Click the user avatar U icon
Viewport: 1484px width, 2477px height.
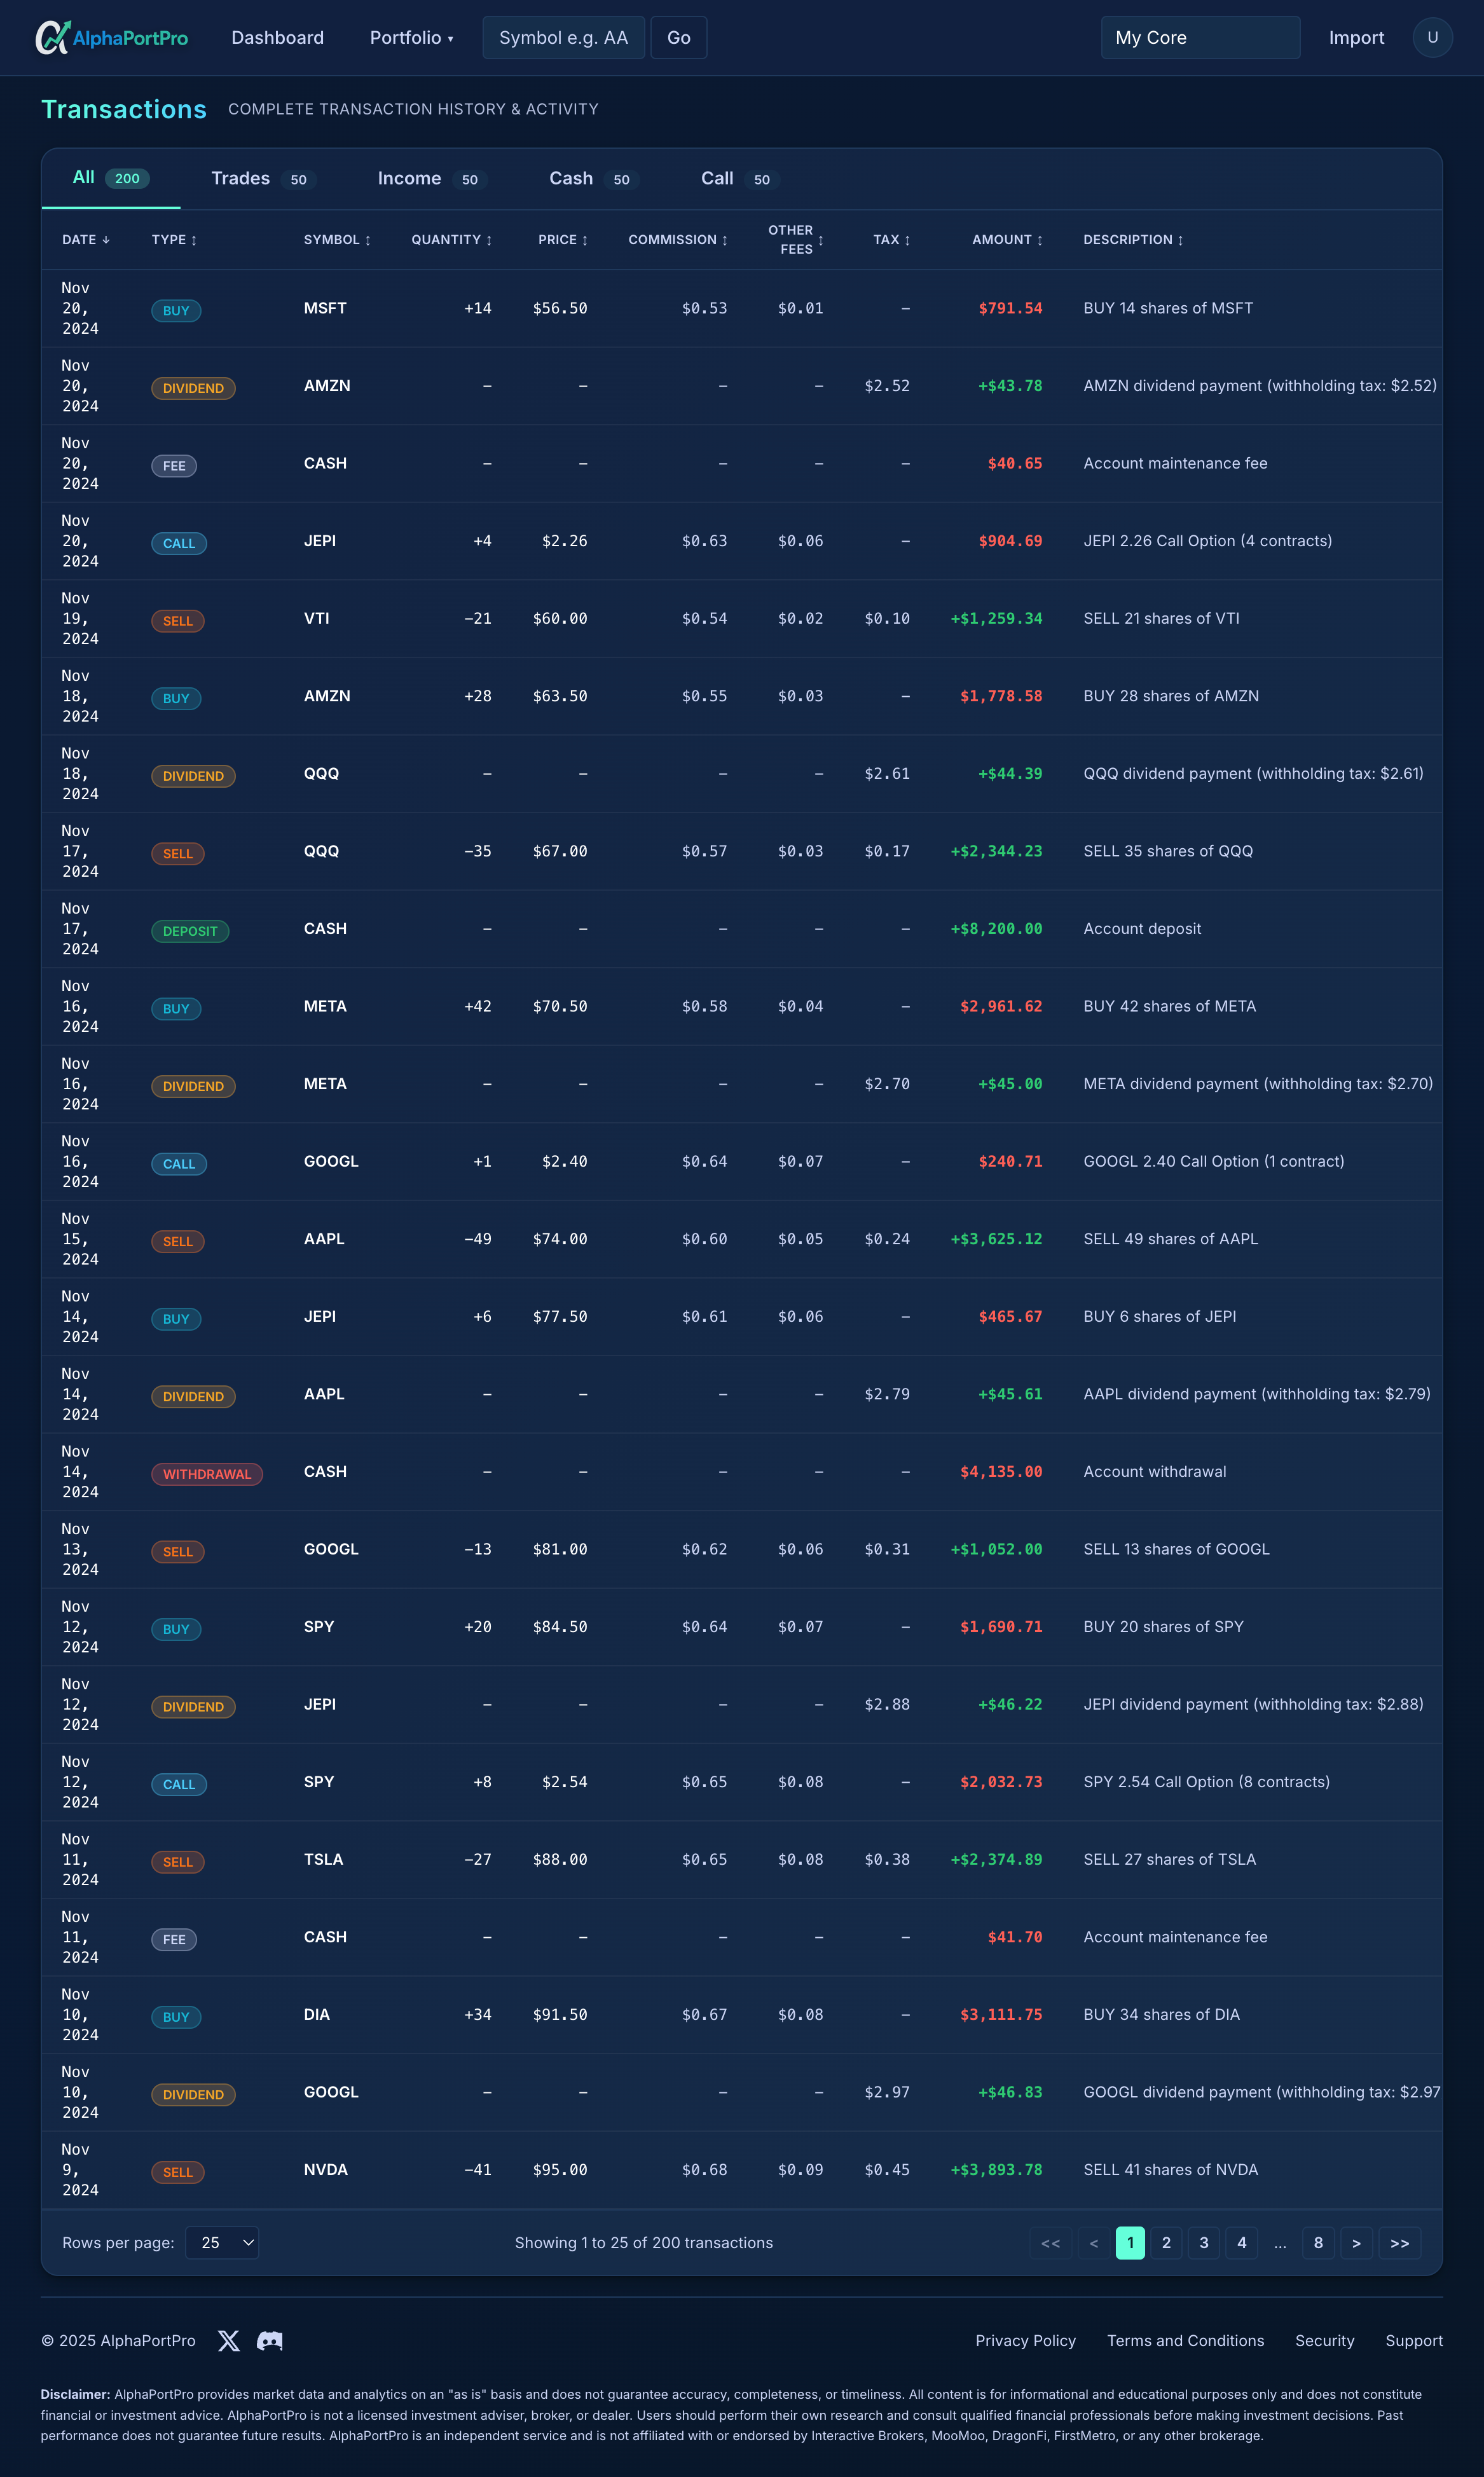click(x=1432, y=38)
